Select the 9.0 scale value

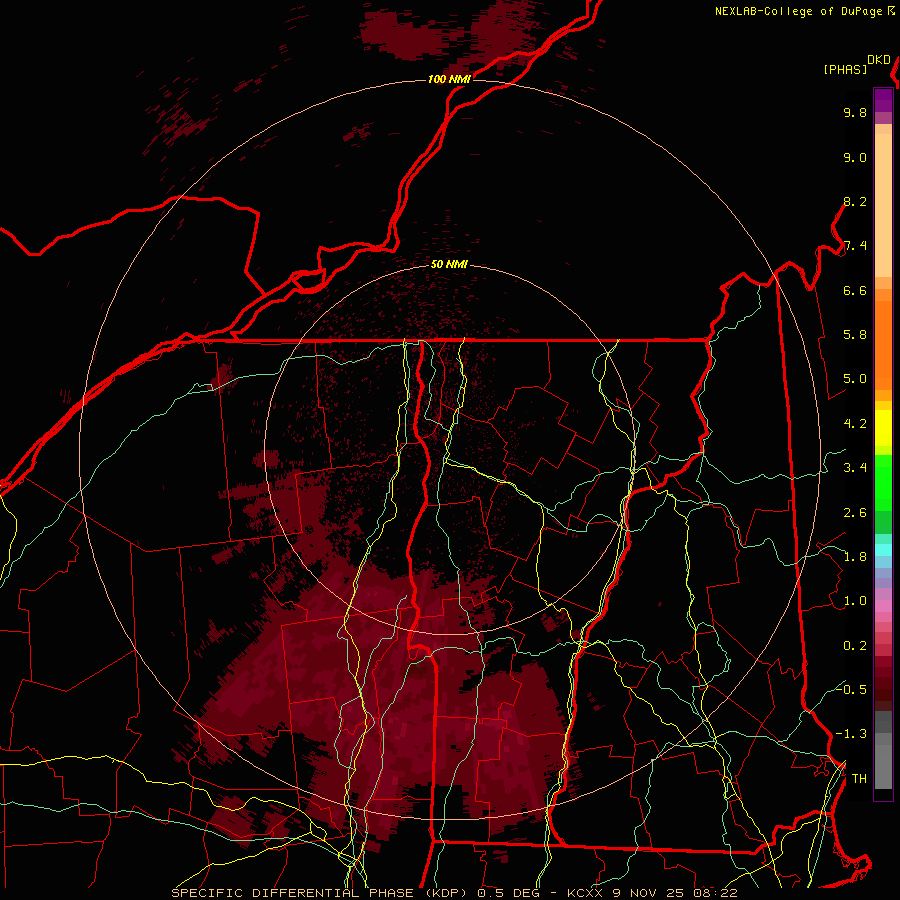(x=855, y=157)
